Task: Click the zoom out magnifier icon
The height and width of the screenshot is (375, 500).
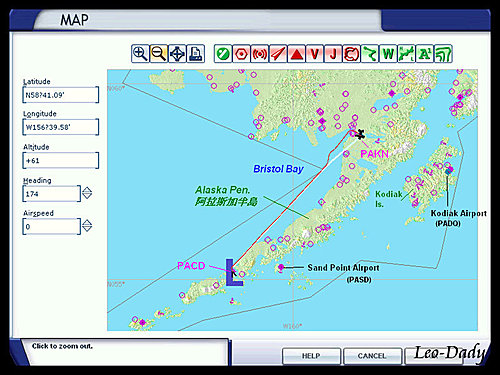Action: [x=159, y=54]
